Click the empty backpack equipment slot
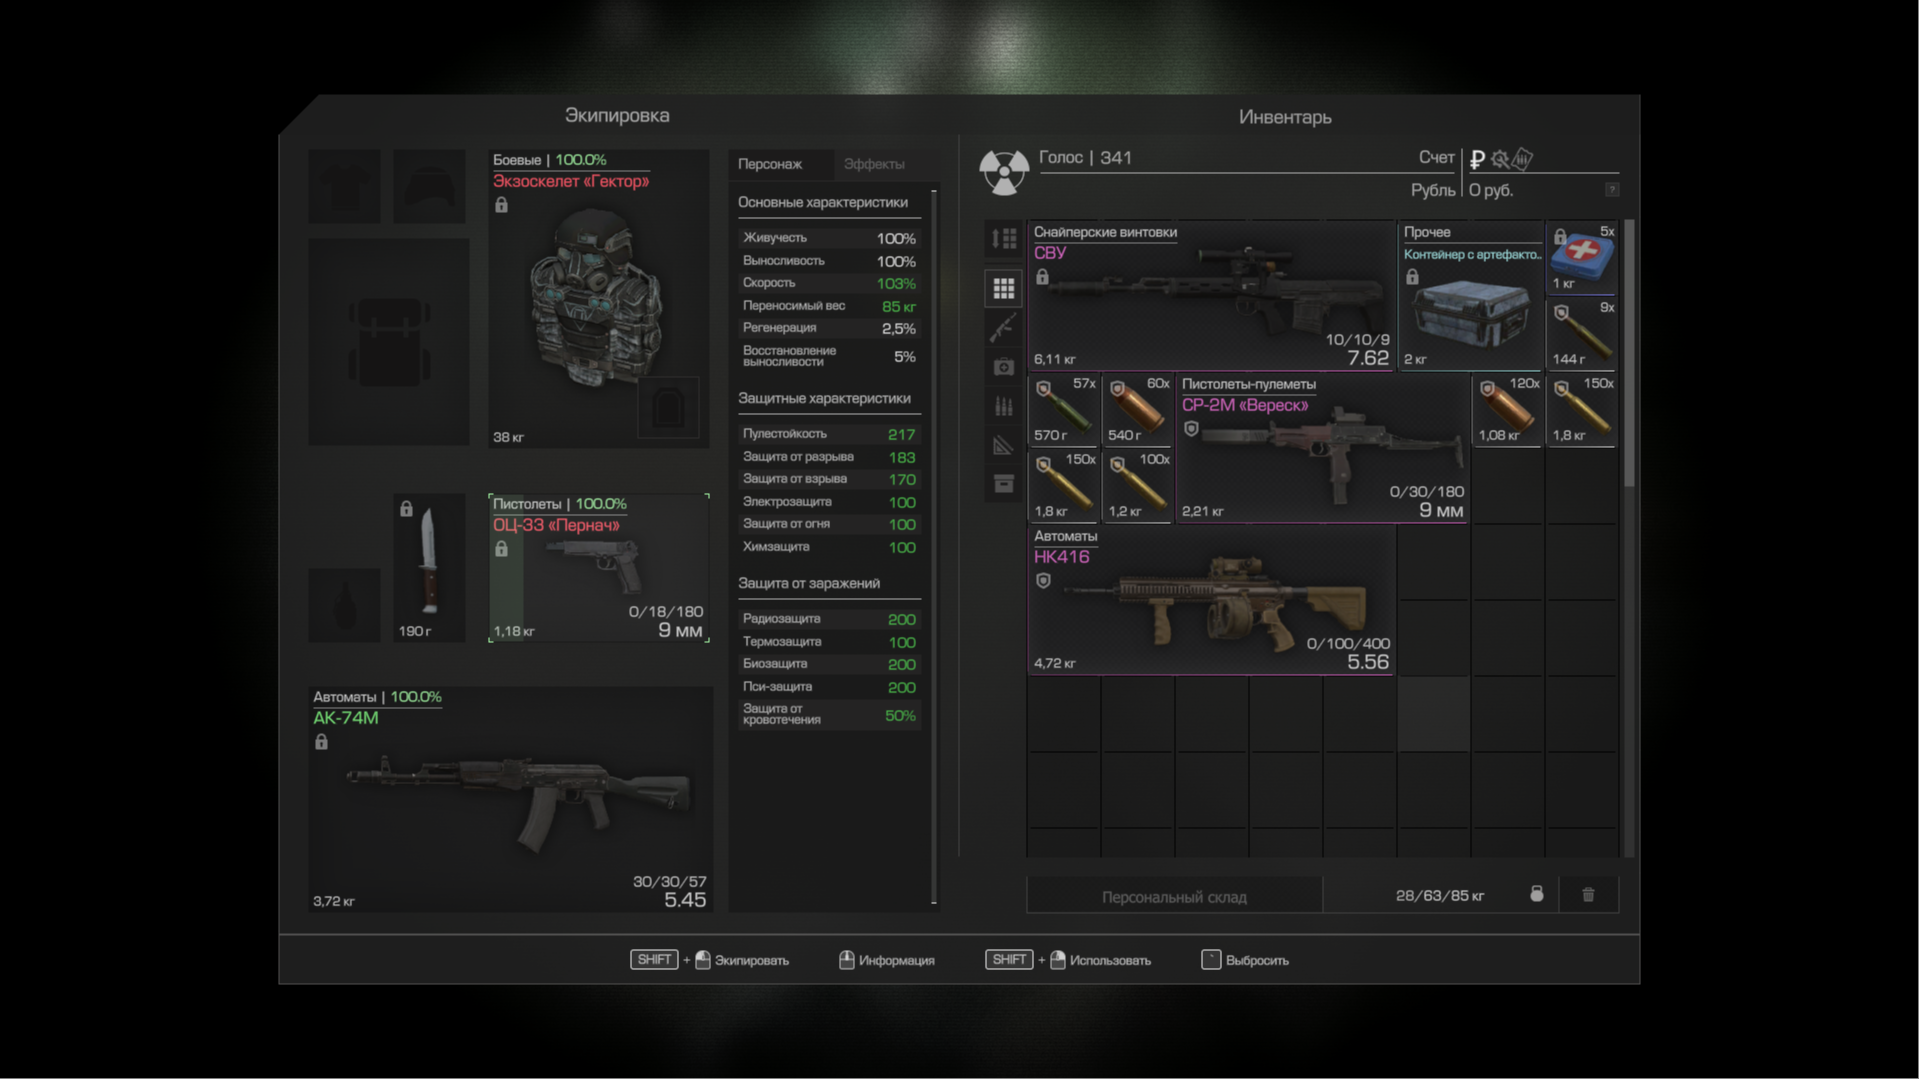This screenshot has width=1919, height=1079. coord(389,342)
